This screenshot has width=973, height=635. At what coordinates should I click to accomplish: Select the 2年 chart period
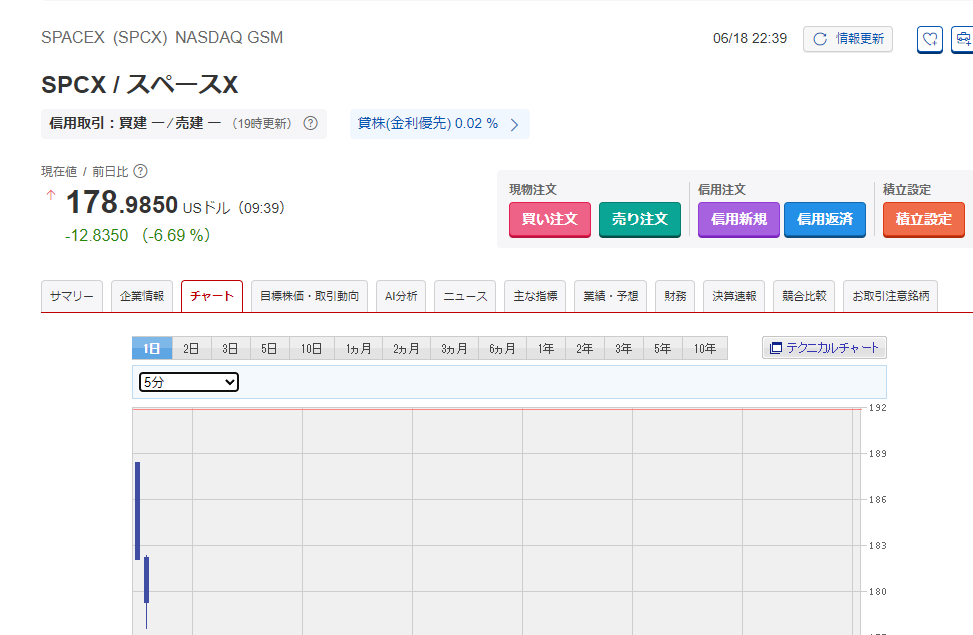[x=585, y=348]
